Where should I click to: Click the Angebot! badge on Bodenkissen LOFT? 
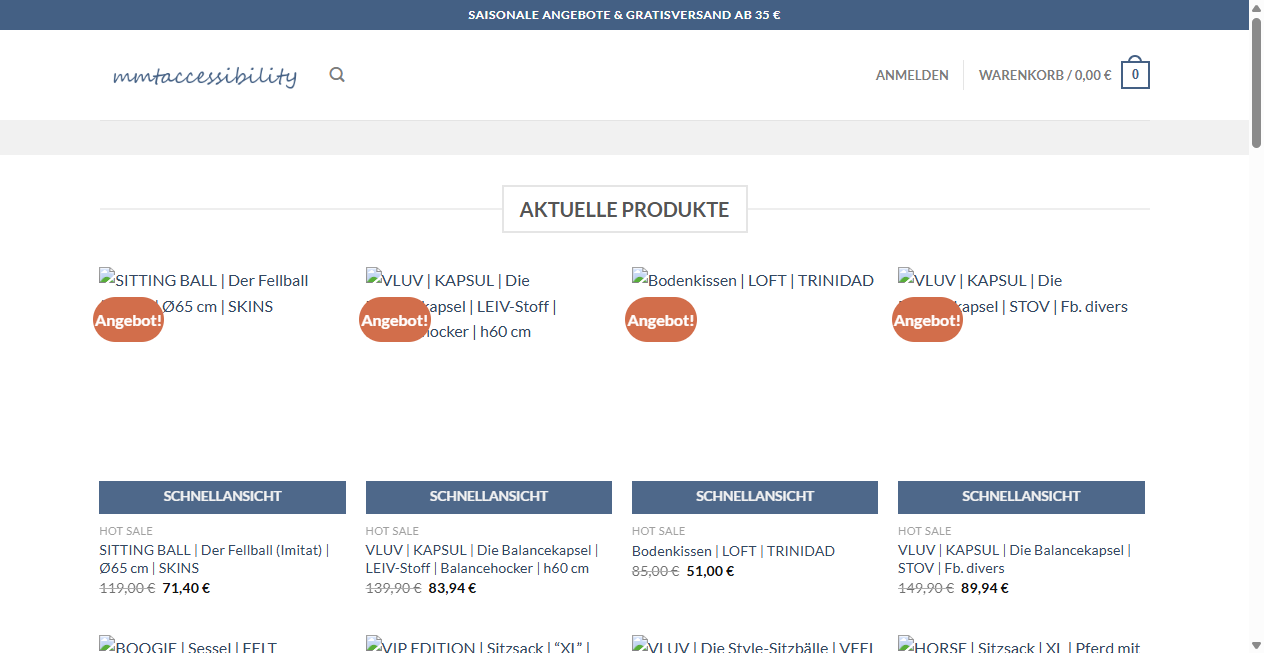[x=661, y=319]
